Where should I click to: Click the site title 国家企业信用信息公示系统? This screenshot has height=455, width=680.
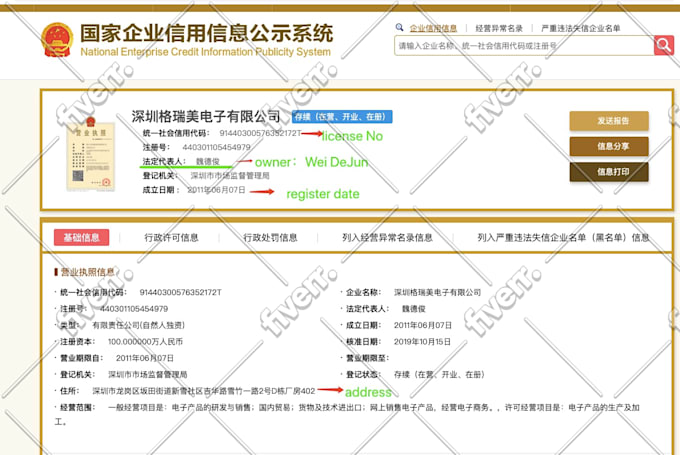[206, 33]
